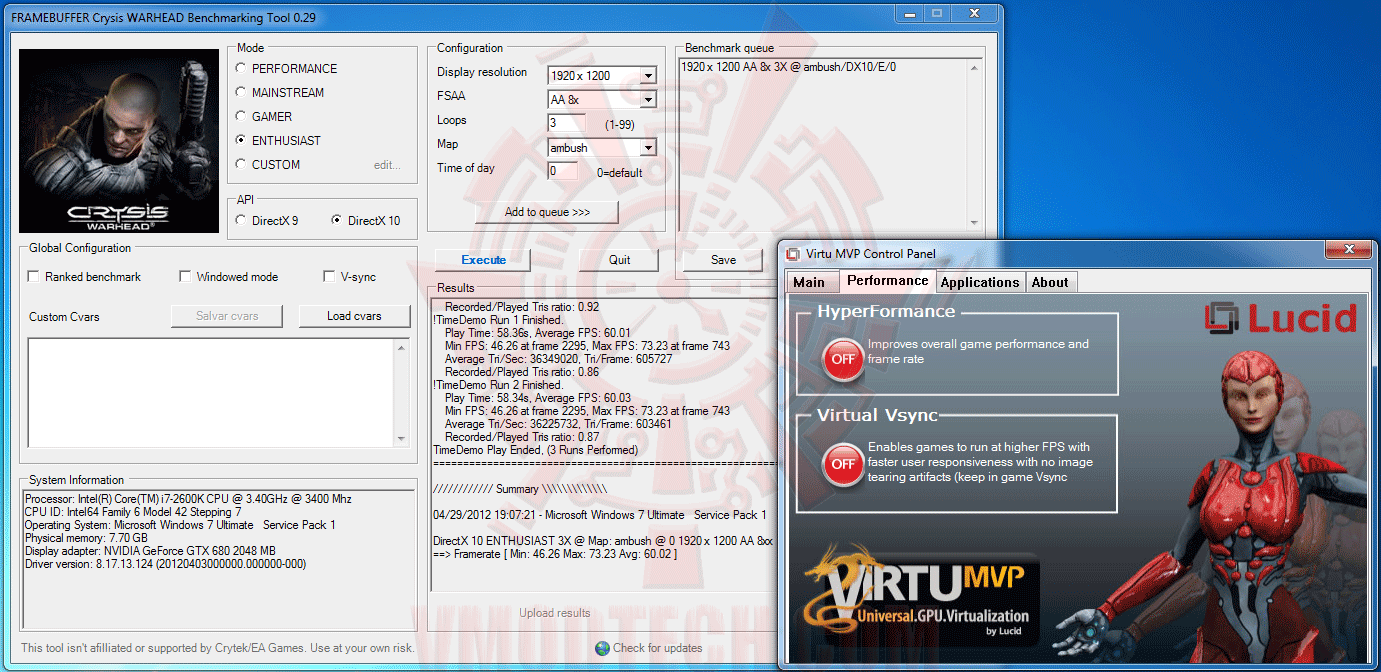The width and height of the screenshot is (1381, 672).
Task: Click the Loops input field
Action: [567, 123]
